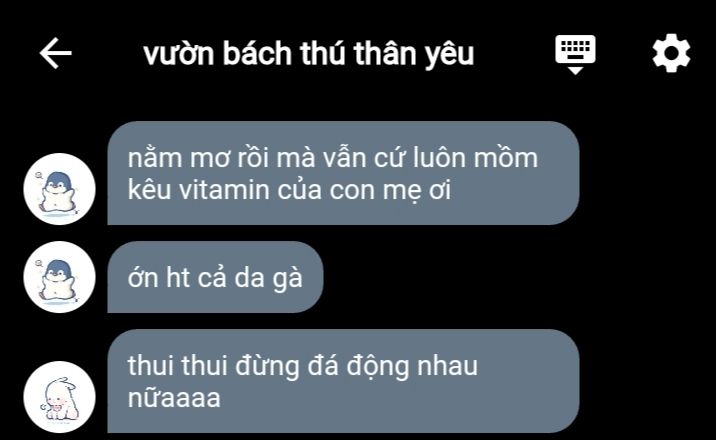The image size is (716, 440).
Task: Tap the penguin avatar beside the vitamin message
Action: (59, 189)
